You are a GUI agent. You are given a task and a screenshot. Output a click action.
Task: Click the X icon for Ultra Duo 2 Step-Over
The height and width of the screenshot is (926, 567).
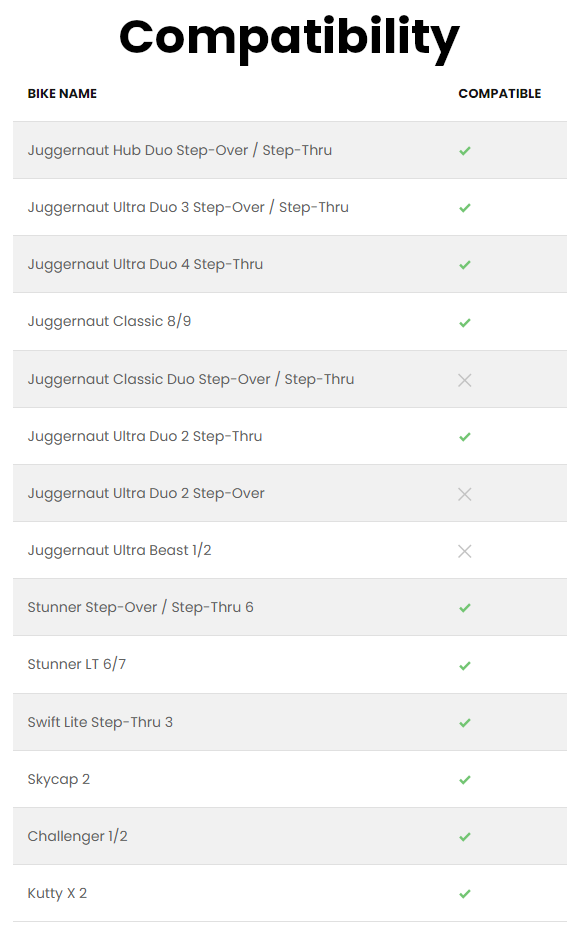coord(465,494)
